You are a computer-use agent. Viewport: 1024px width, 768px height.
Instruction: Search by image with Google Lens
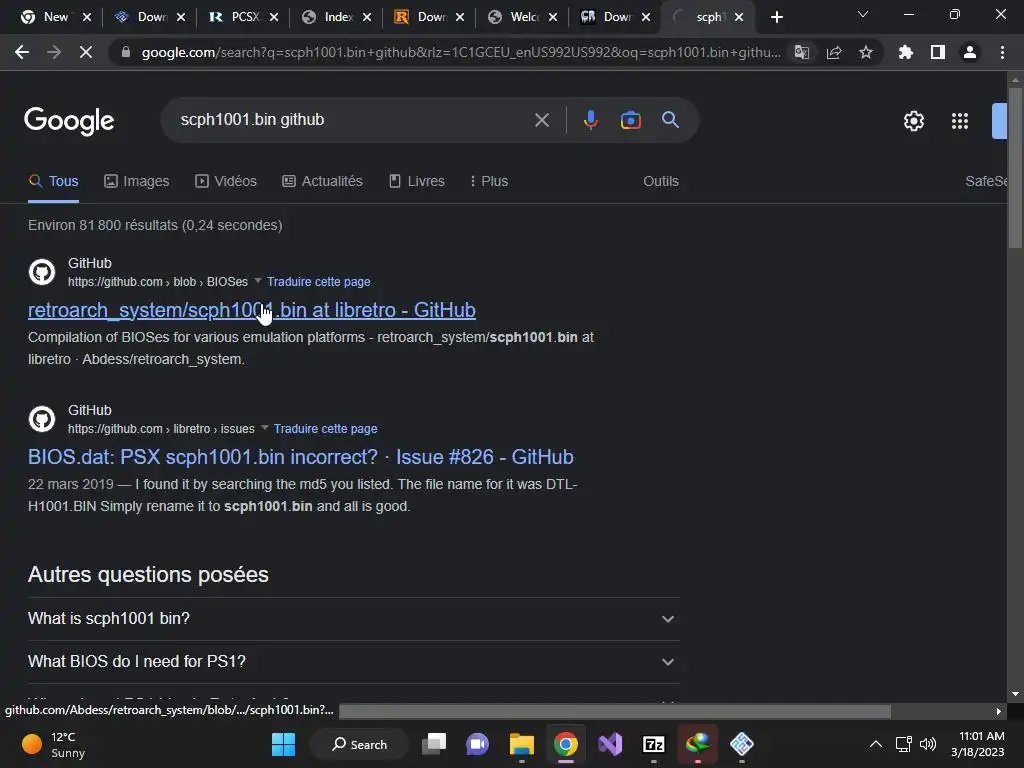[x=630, y=120]
